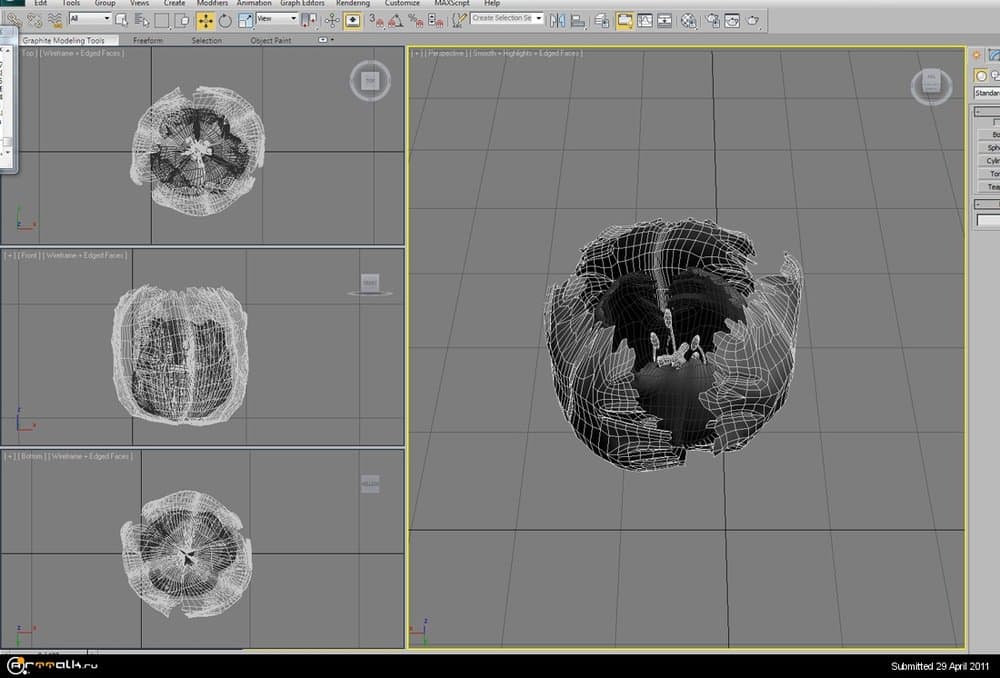Click the Sphere primitive button
This screenshot has height=678, width=1000.
click(x=989, y=147)
